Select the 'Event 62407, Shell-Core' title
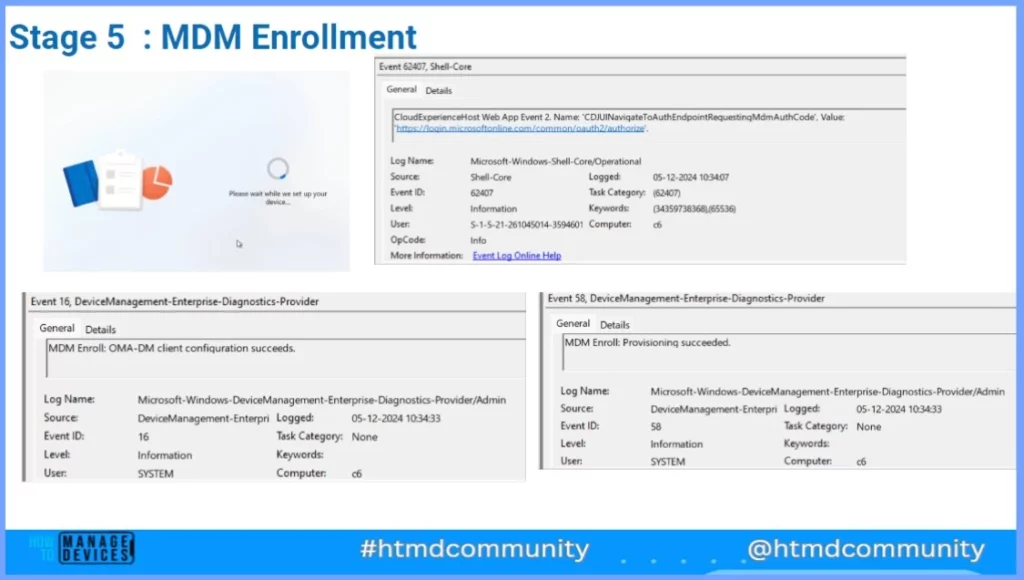Image resolution: width=1024 pixels, height=580 pixels. point(425,67)
